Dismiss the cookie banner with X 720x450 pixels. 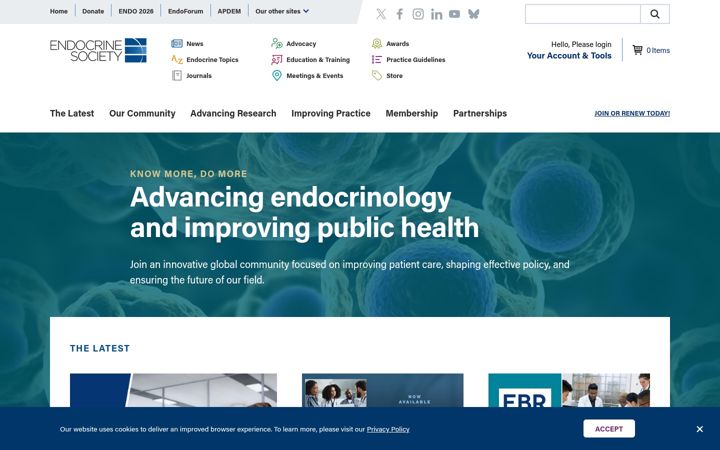point(699,429)
